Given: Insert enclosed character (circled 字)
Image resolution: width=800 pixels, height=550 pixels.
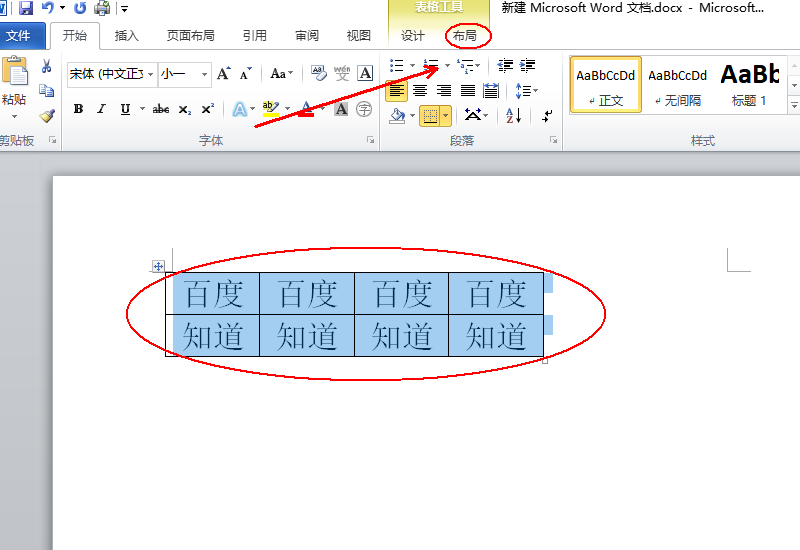Looking at the screenshot, I should (x=364, y=109).
